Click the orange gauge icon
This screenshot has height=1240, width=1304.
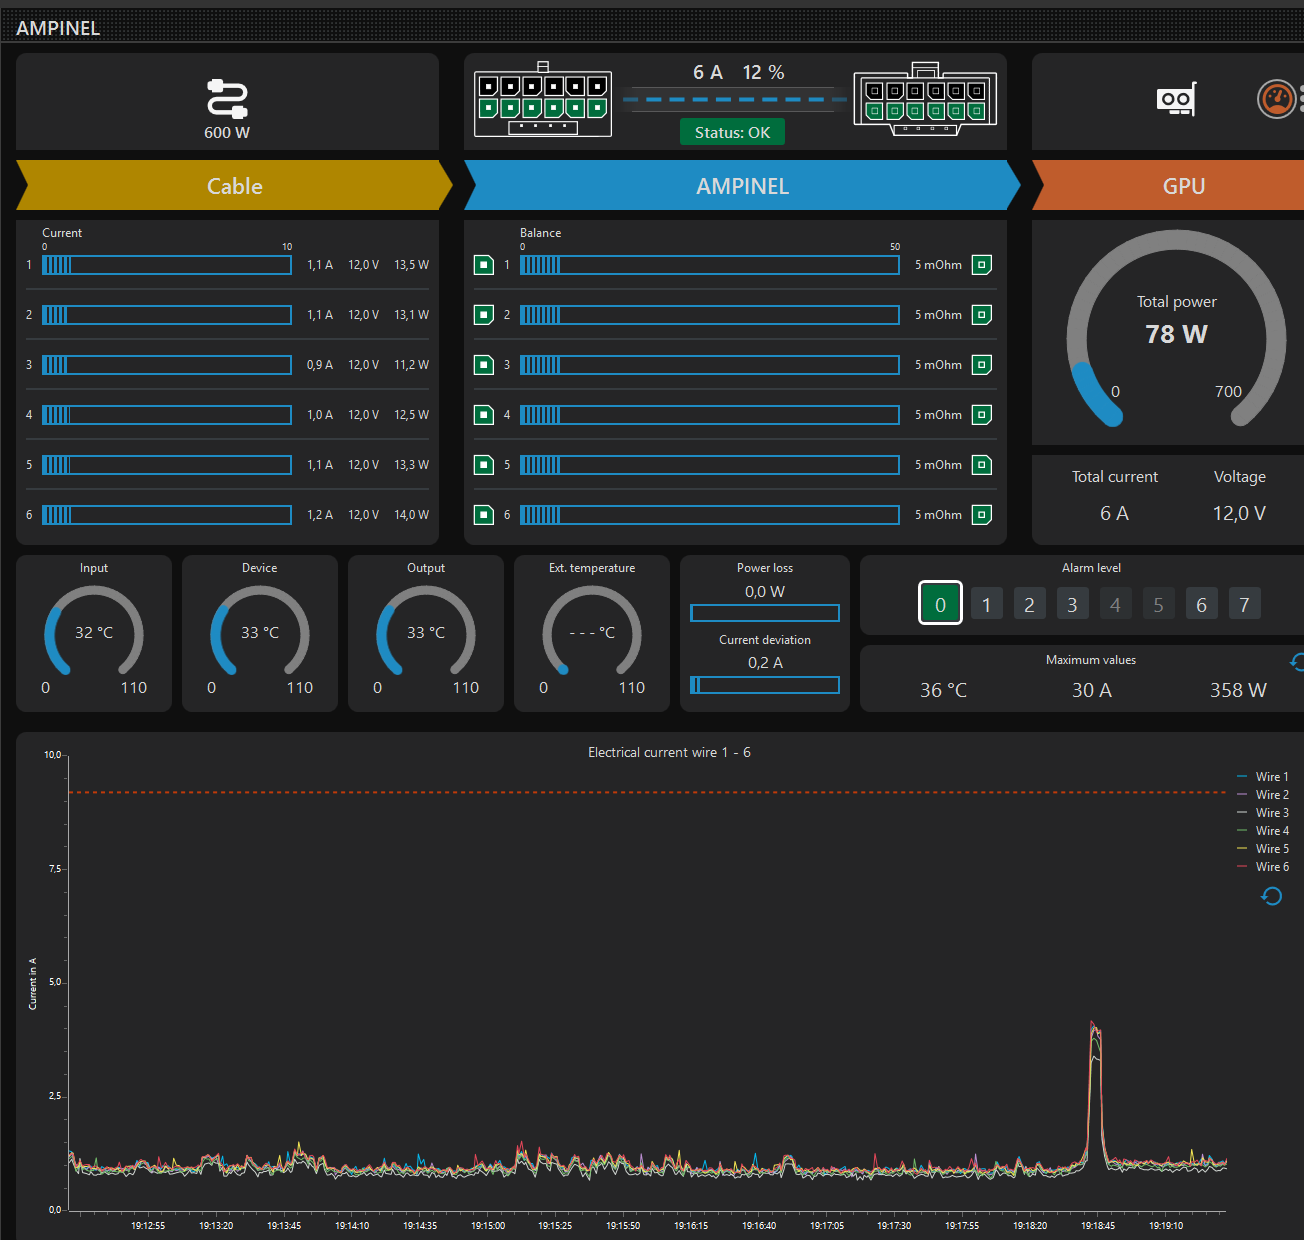pos(1275,99)
